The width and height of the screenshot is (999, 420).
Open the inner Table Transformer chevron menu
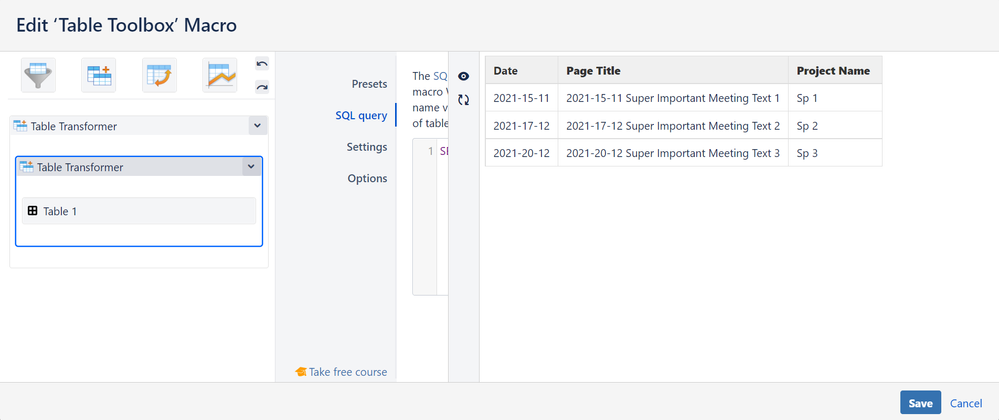[x=251, y=167]
